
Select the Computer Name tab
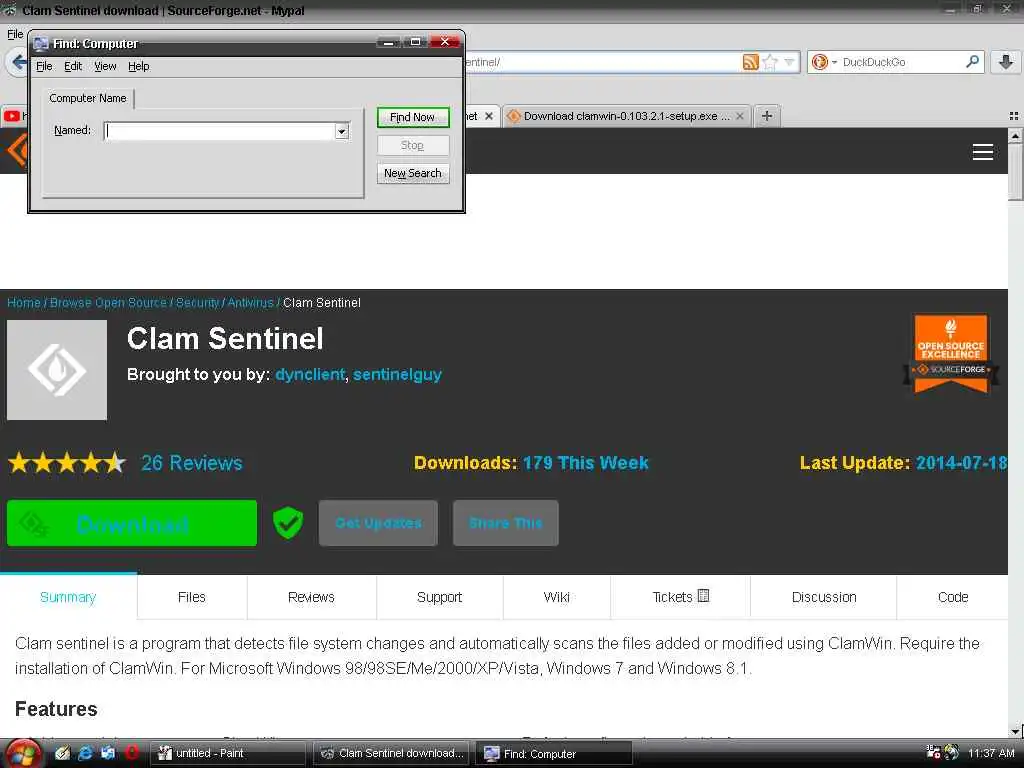pos(88,98)
